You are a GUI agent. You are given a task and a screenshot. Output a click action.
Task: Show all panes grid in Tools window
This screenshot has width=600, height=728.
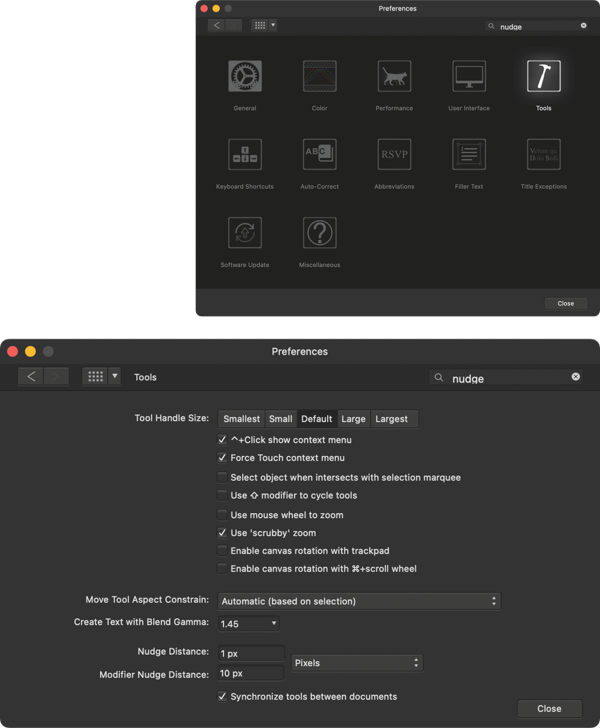95,377
